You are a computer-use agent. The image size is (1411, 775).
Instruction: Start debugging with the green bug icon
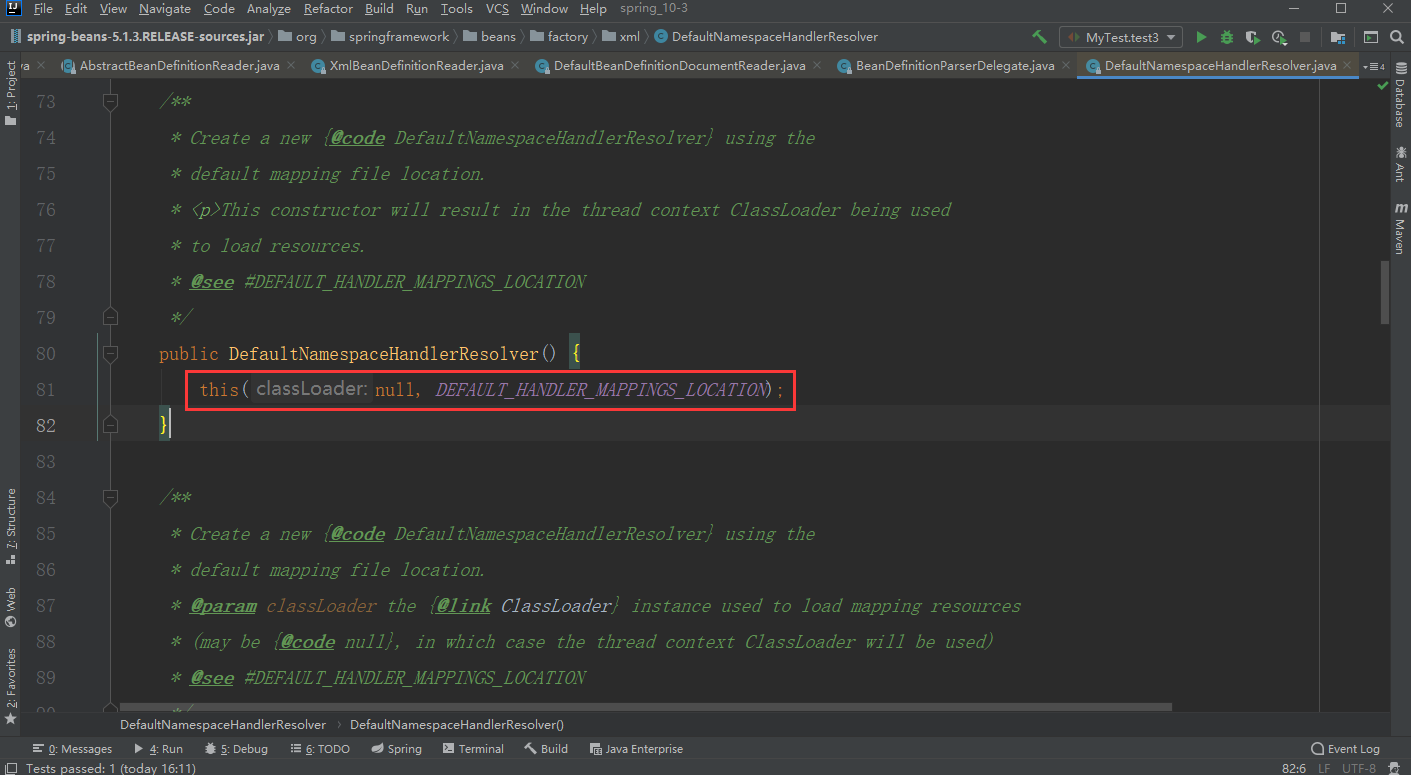pyautogui.click(x=1227, y=37)
